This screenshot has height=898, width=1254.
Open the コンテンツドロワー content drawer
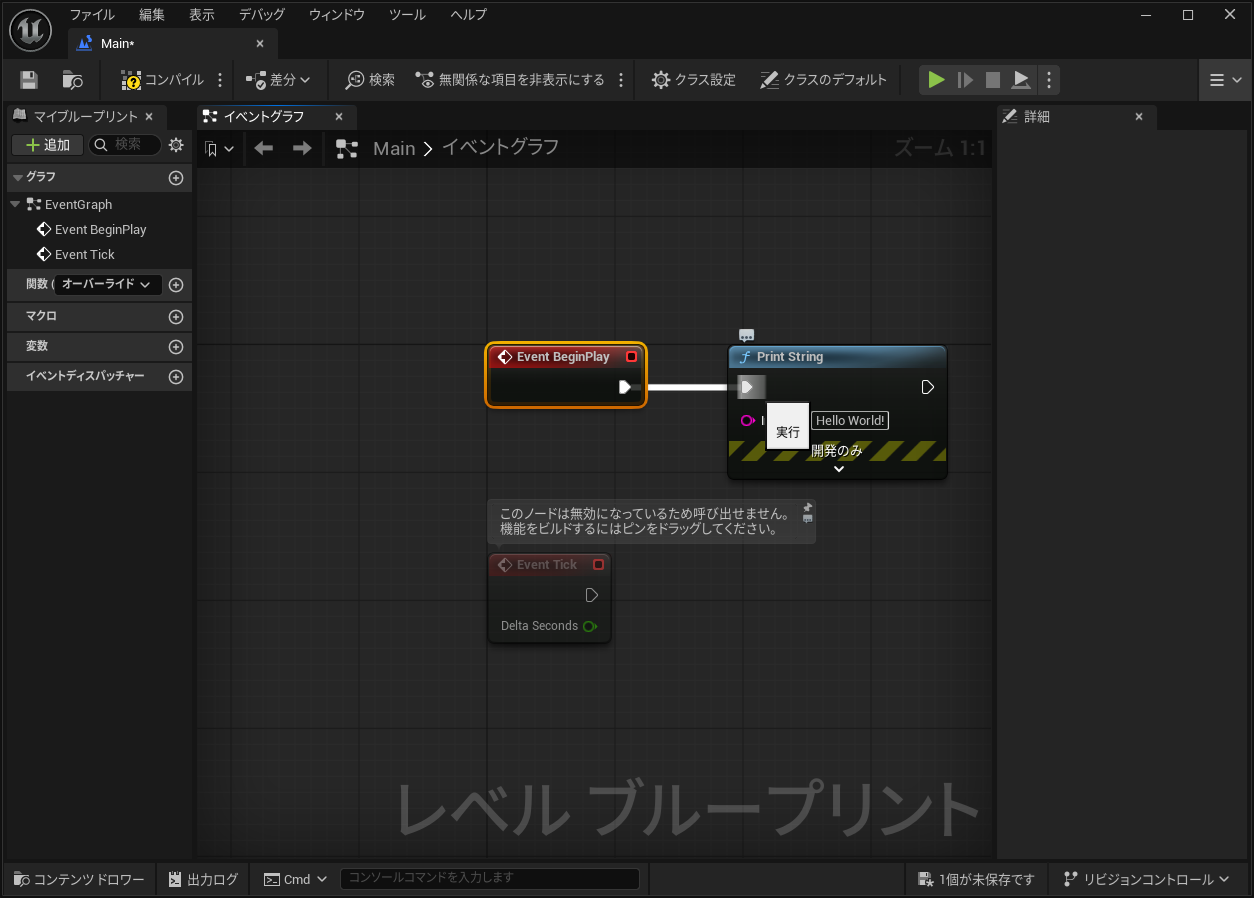tap(80, 879)
